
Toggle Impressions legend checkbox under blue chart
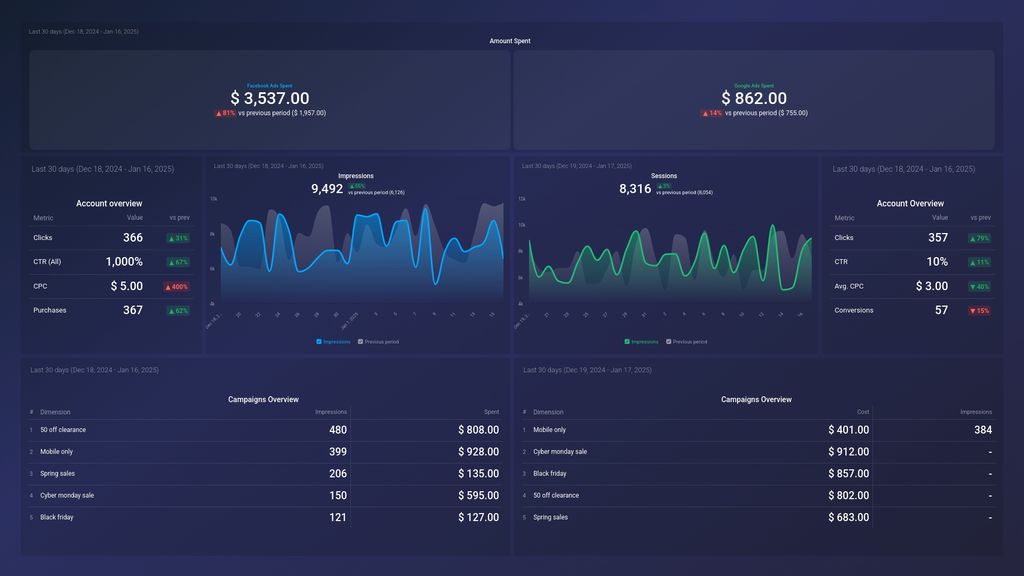pos(319,342)
